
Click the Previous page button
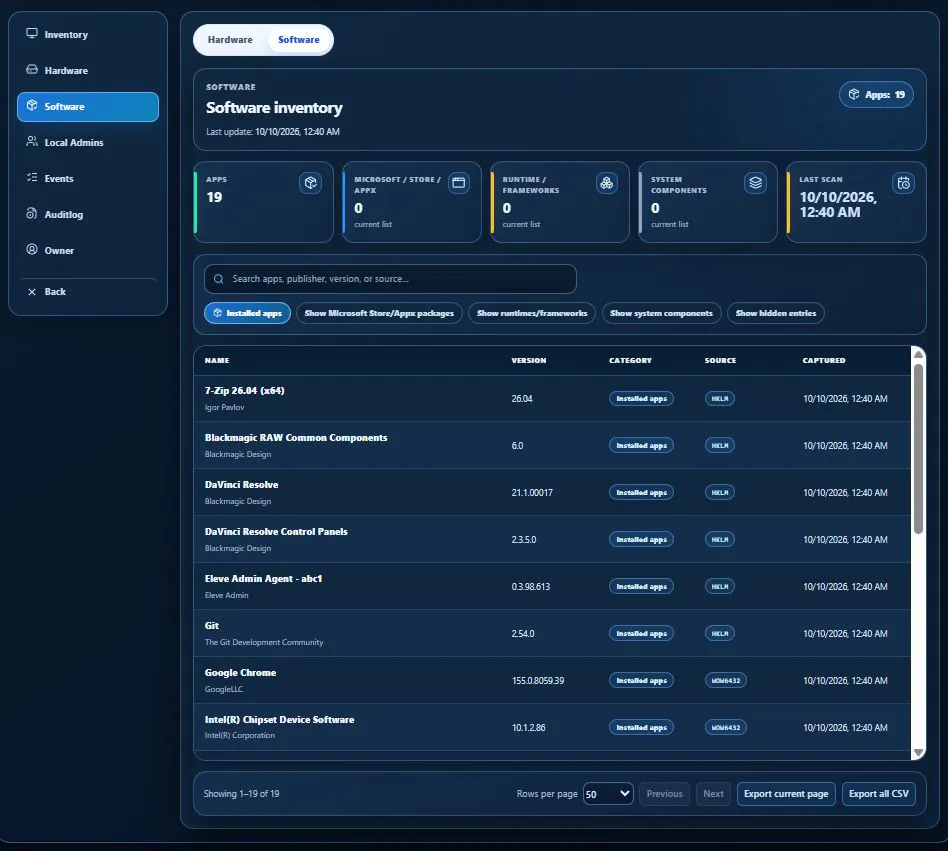pos(664,794)
